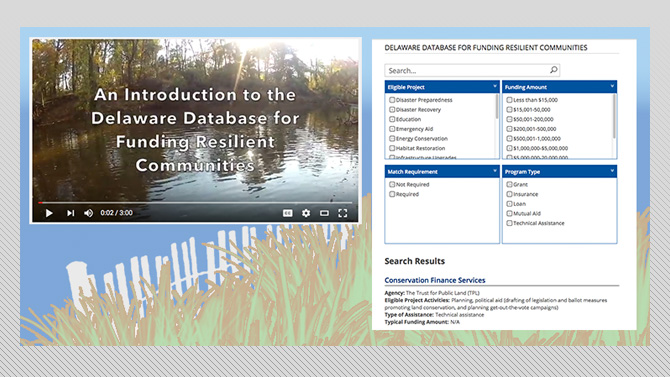The height and width of the screenshot is (377, 670).
Task: Play the introduction video
Action: pos(49,213)
